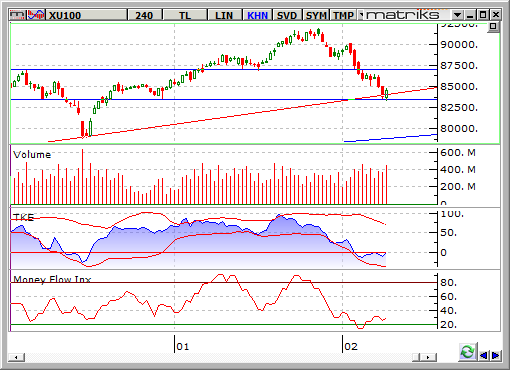
Task: Toggle the LIN scale button
Action: coord(224,15)
